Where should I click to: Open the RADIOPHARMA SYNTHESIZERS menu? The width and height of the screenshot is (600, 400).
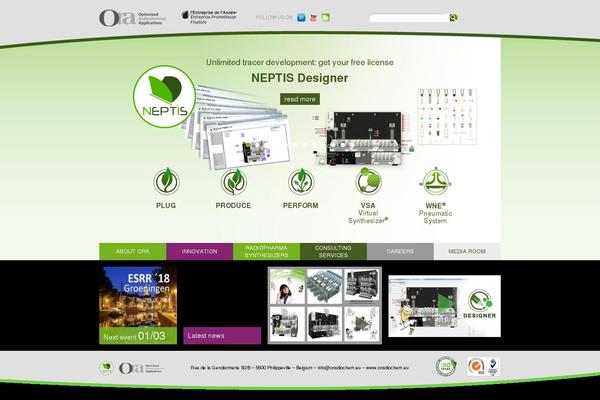(x=266, y=251)
